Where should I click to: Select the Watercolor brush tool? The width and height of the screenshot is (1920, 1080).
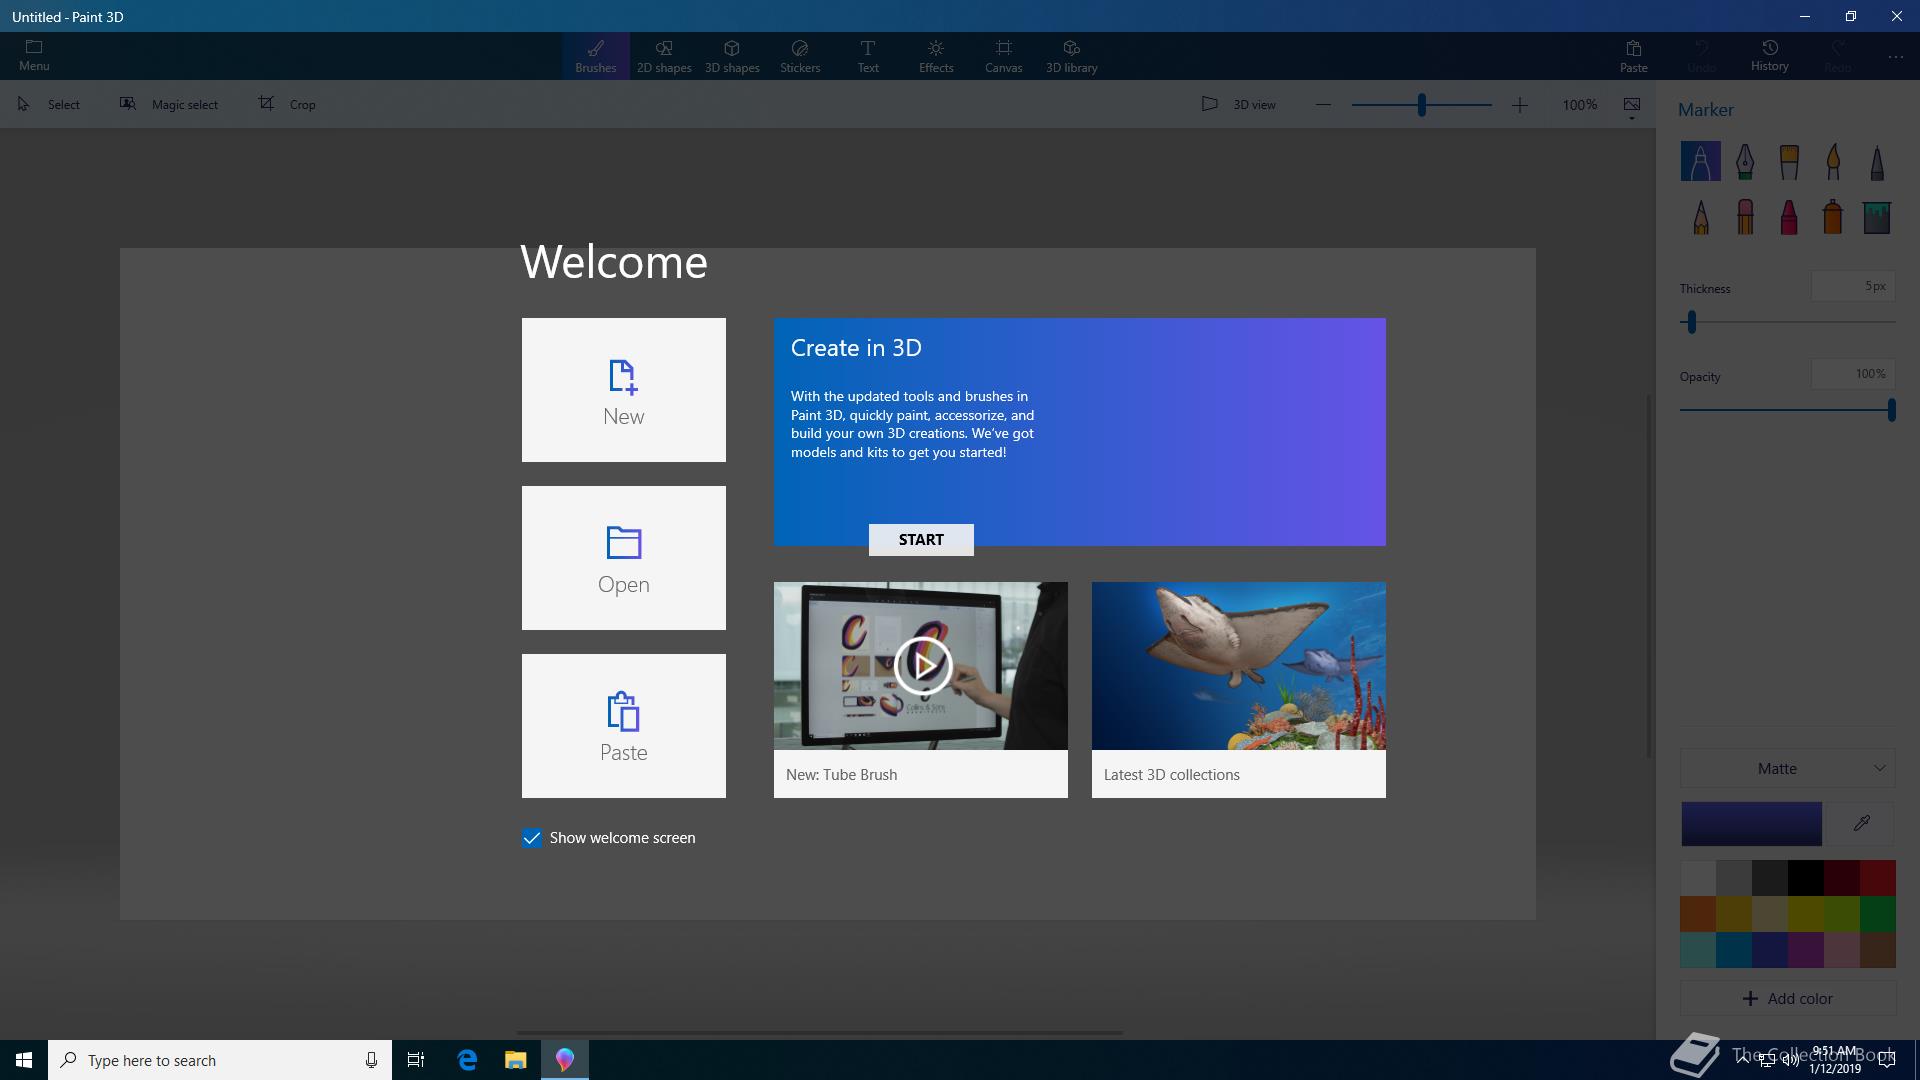point(1833,161)
